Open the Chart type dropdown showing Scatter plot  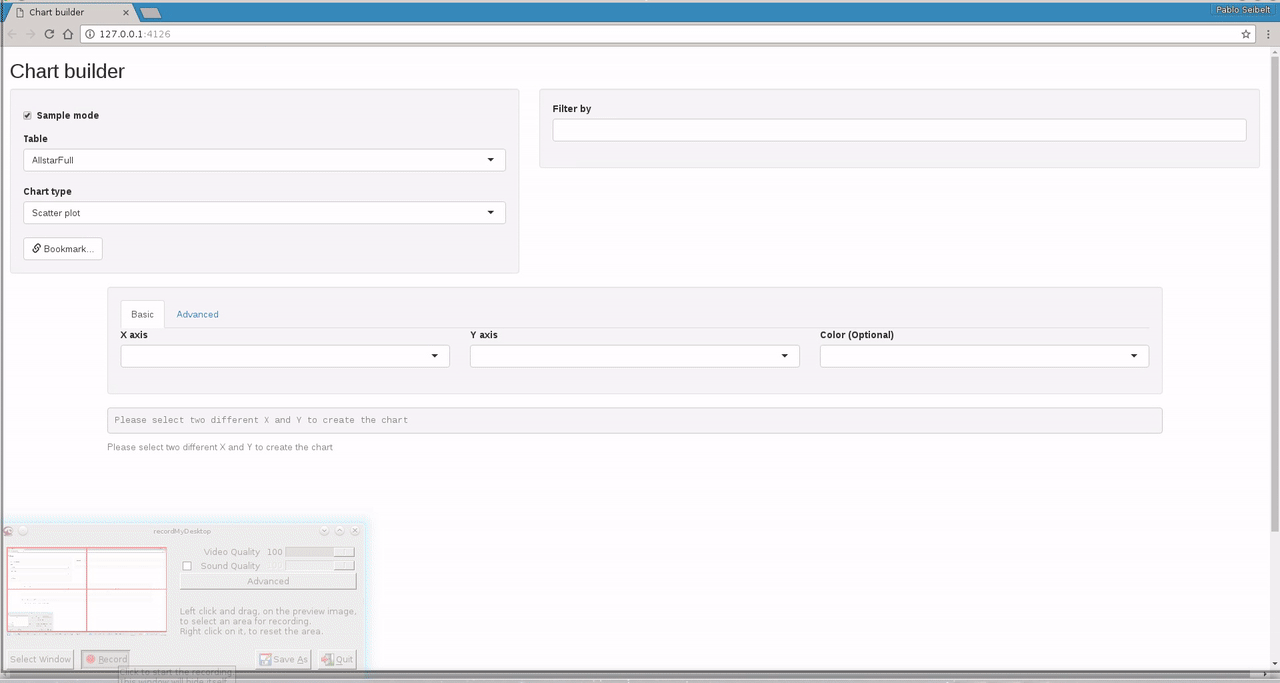[x=264, y=213]
